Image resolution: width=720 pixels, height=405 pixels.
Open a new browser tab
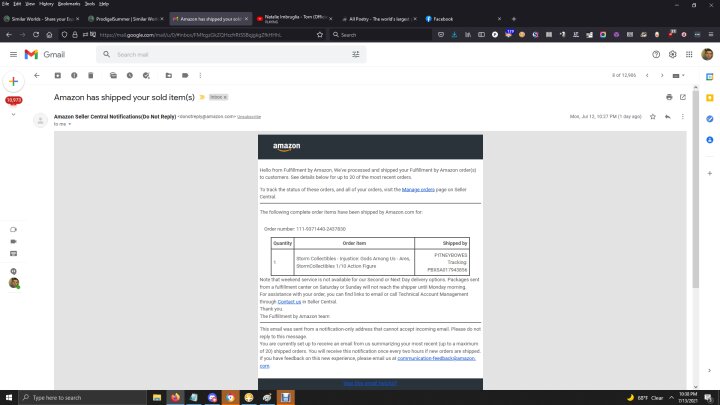[x=513, y=19]
